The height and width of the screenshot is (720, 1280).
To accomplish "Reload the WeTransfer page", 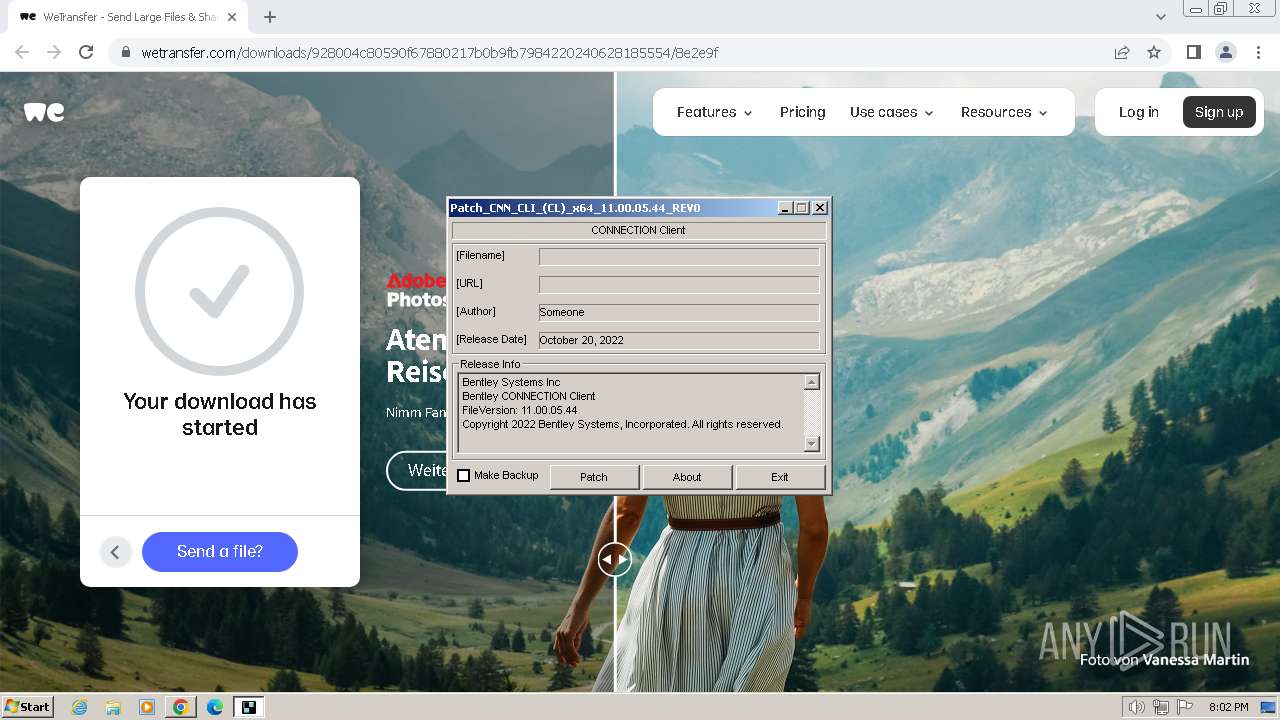I will [86, 52].
